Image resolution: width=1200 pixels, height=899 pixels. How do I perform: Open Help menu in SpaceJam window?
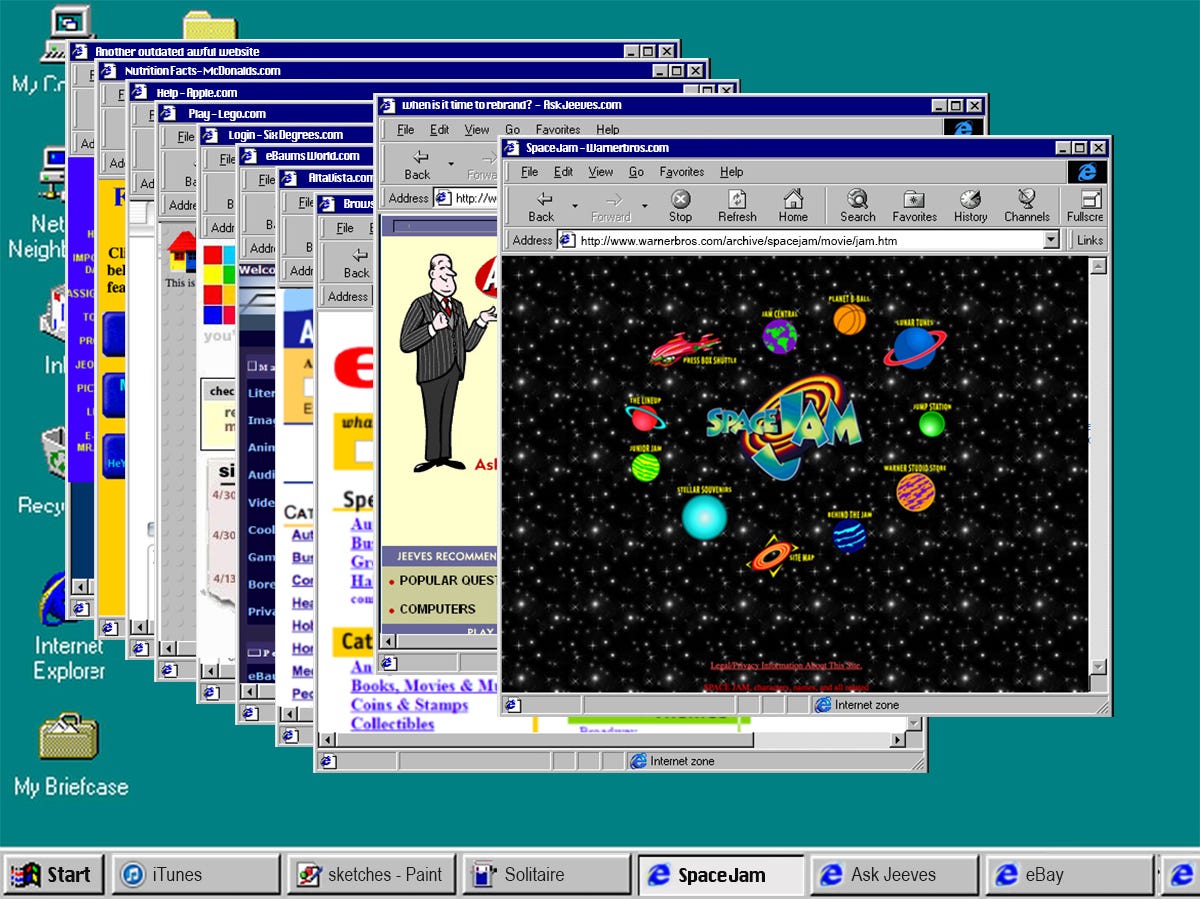pos(732,172)
